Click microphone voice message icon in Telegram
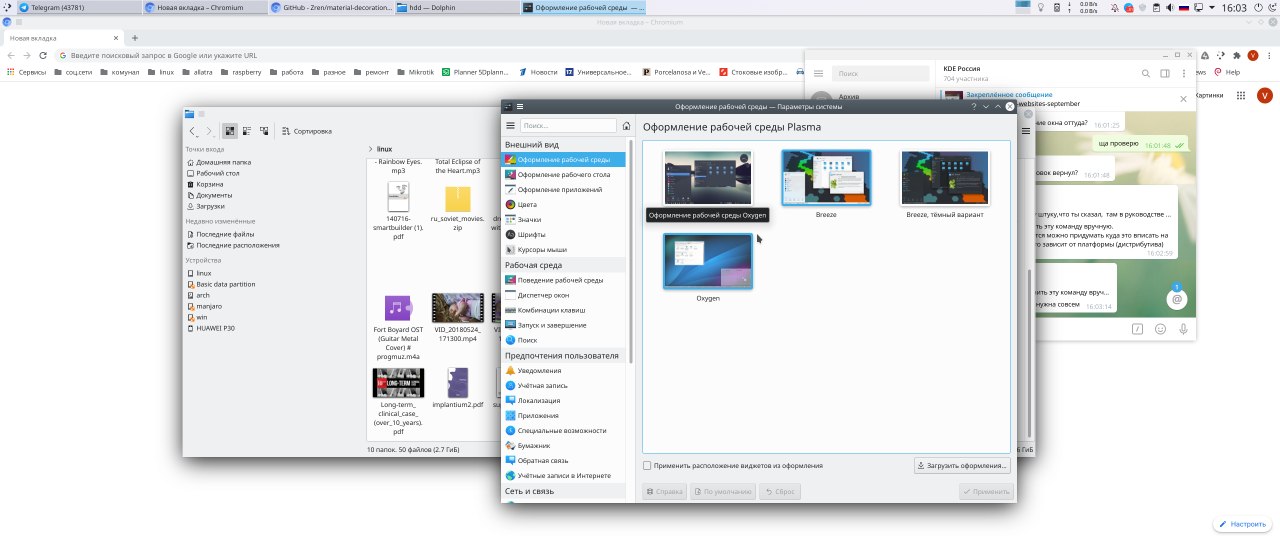 (1184, 328)
